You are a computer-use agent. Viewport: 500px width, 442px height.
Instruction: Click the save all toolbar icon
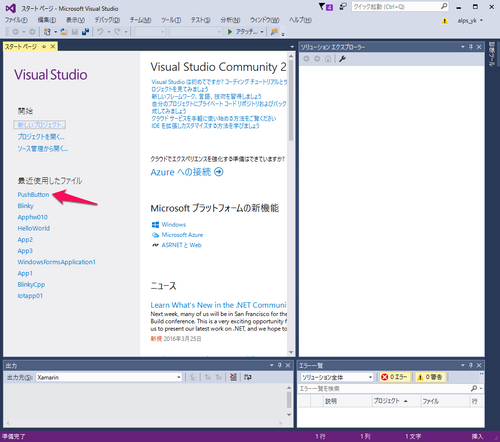[x=86, y=32]
